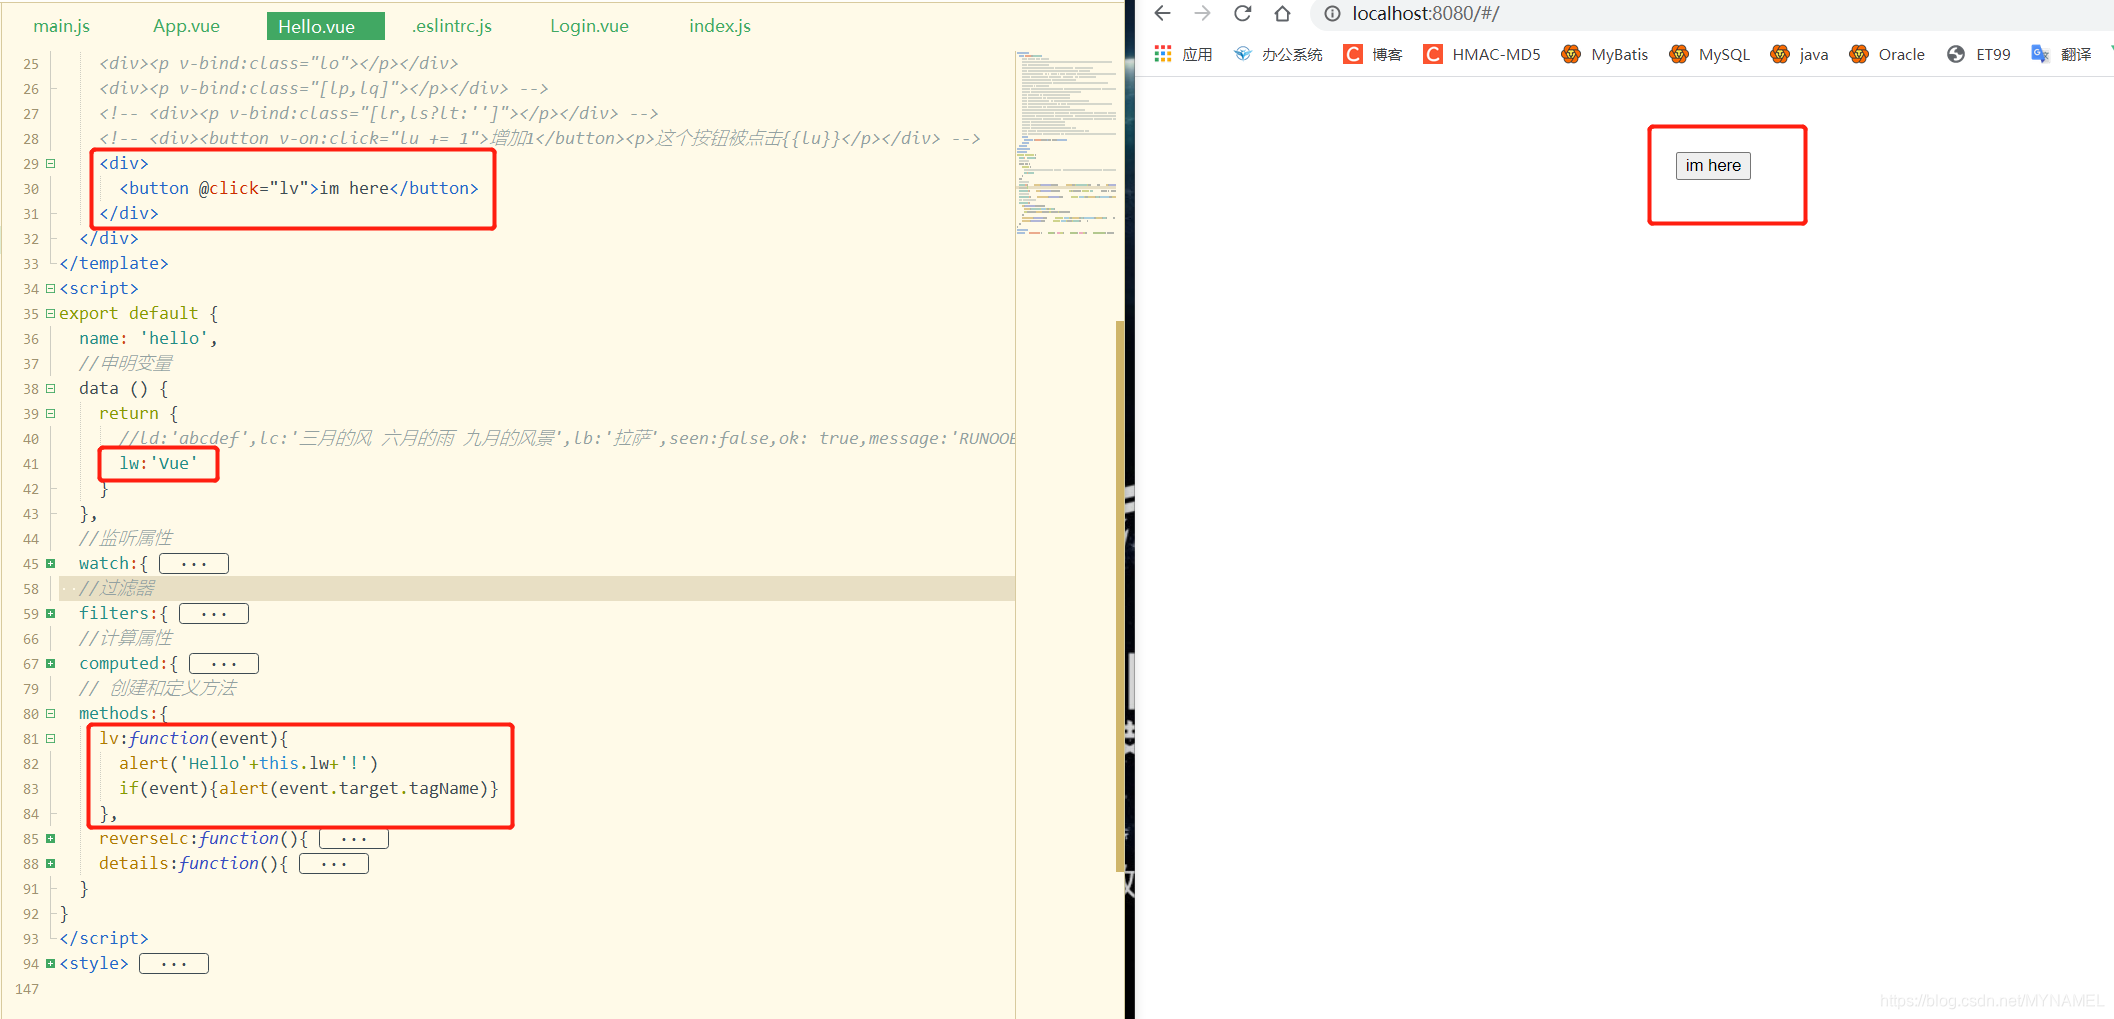Click the browser forward arrow
Viewport: 2114px width, 1019px height.
coord(1202,13)
